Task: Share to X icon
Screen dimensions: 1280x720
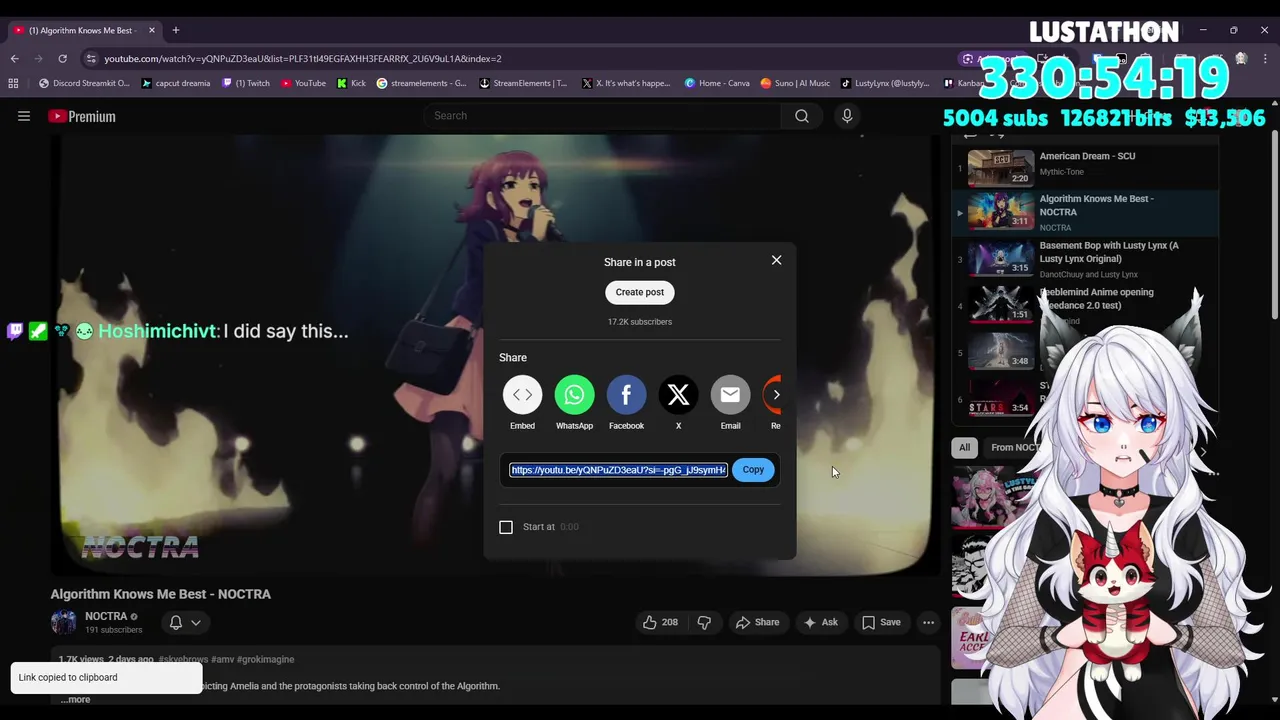Action: click(x=678, y=395)
